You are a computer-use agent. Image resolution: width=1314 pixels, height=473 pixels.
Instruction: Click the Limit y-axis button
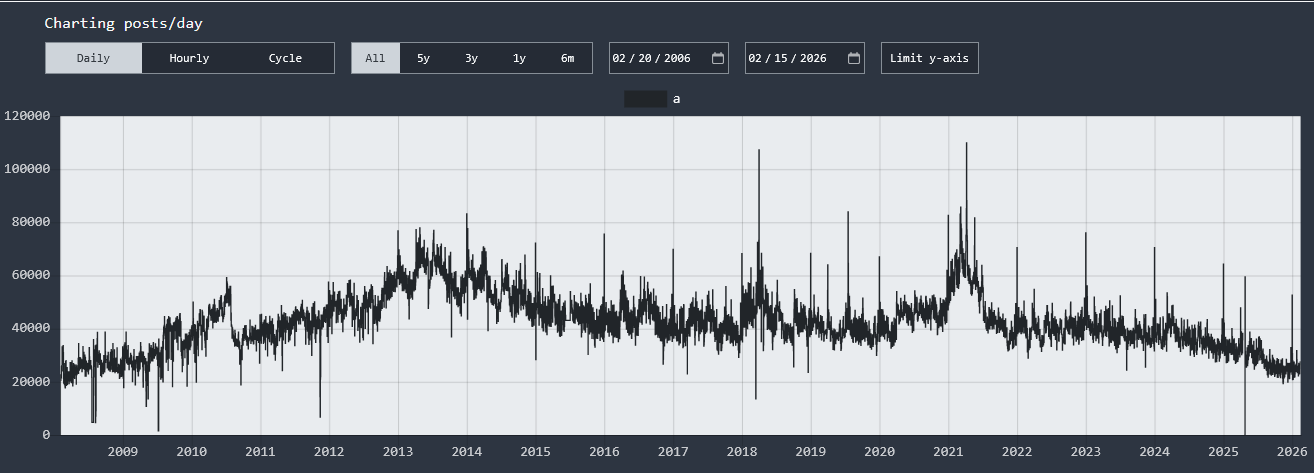(930, 58)
